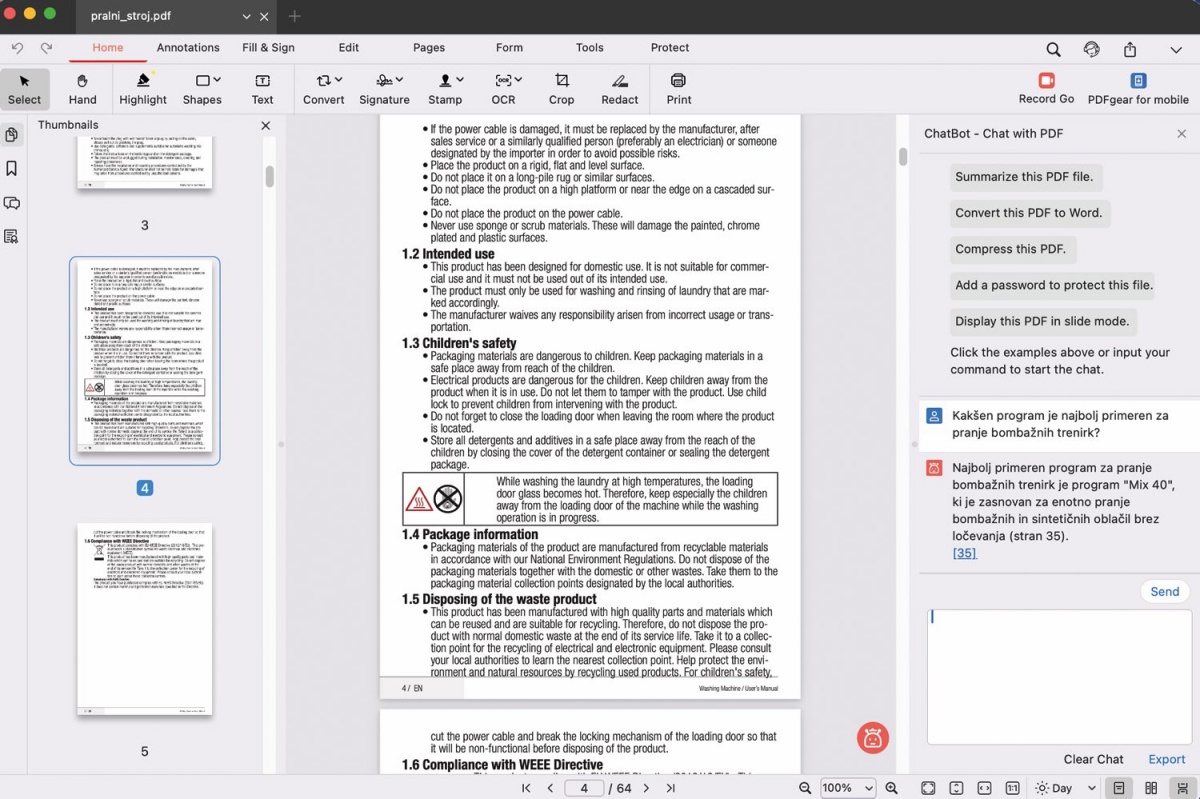
Task: Open the [35] page reference link
Action: coord(964,553)
